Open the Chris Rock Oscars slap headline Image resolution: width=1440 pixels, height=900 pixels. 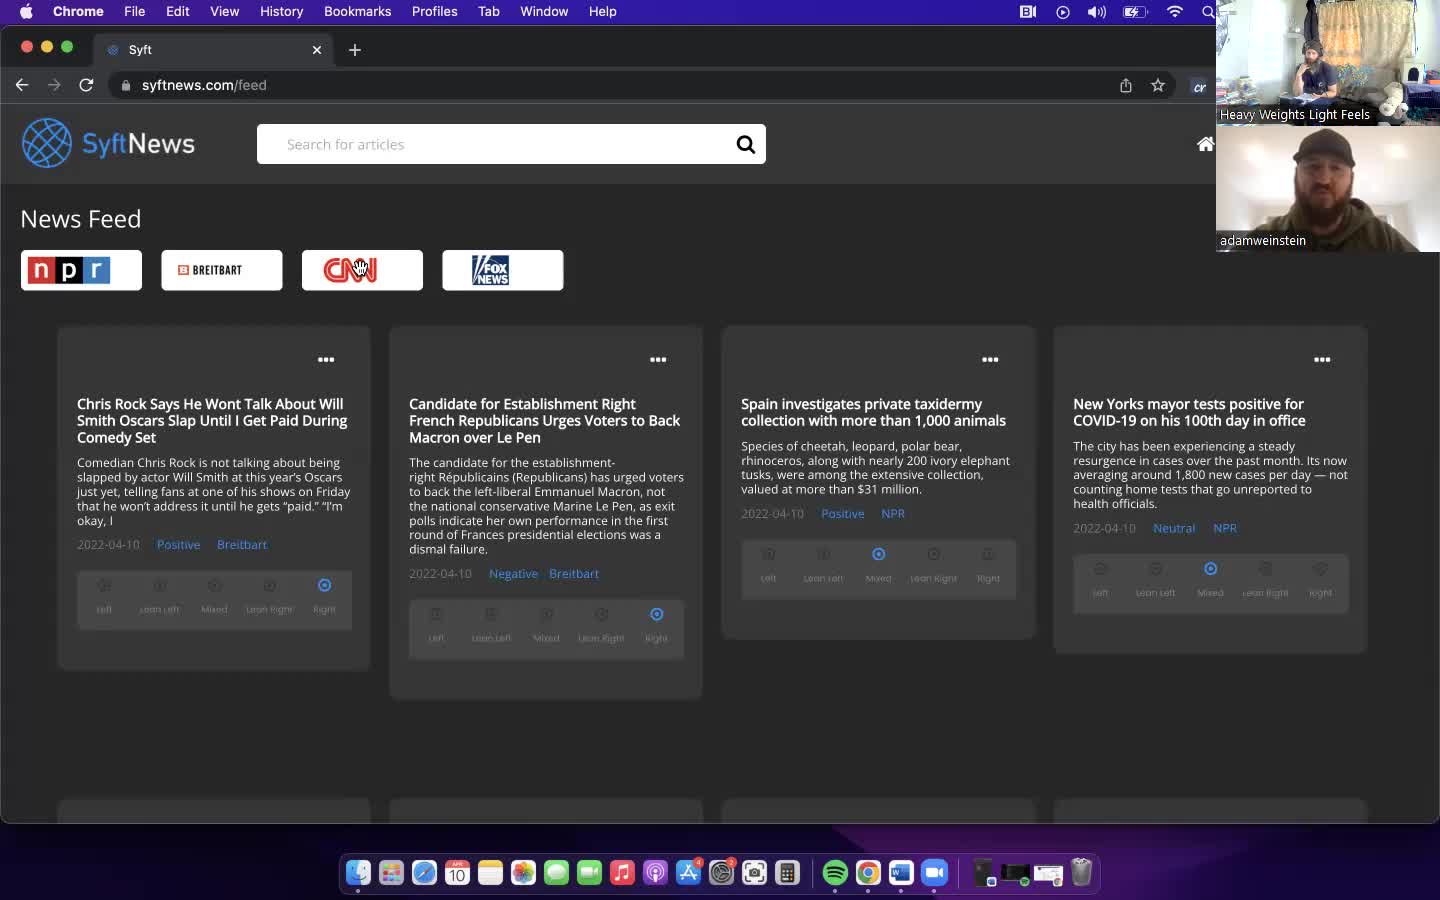[212, 421]
